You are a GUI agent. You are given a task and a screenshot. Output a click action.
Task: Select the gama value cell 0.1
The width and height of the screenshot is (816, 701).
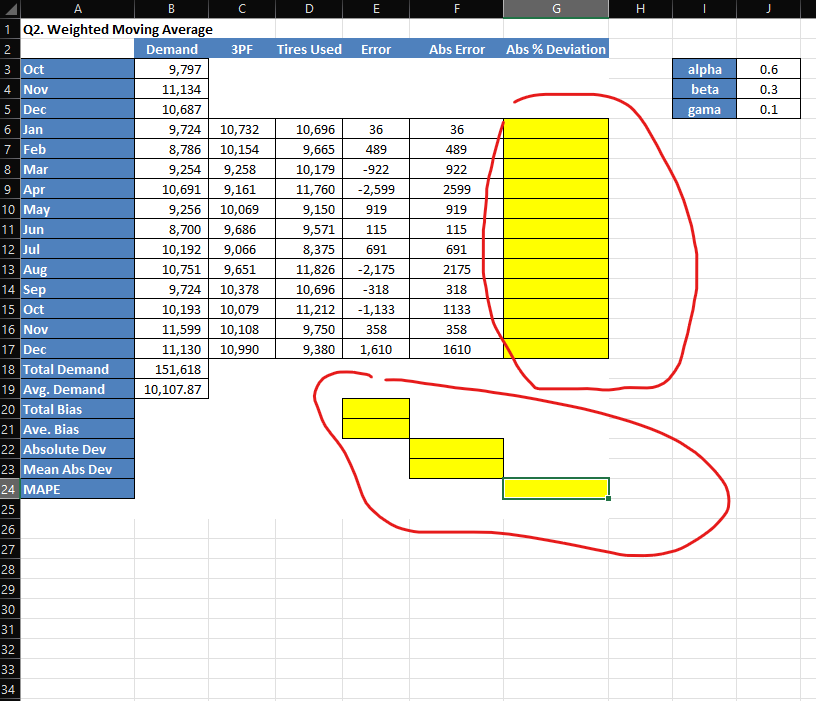(x=769, y=109)
